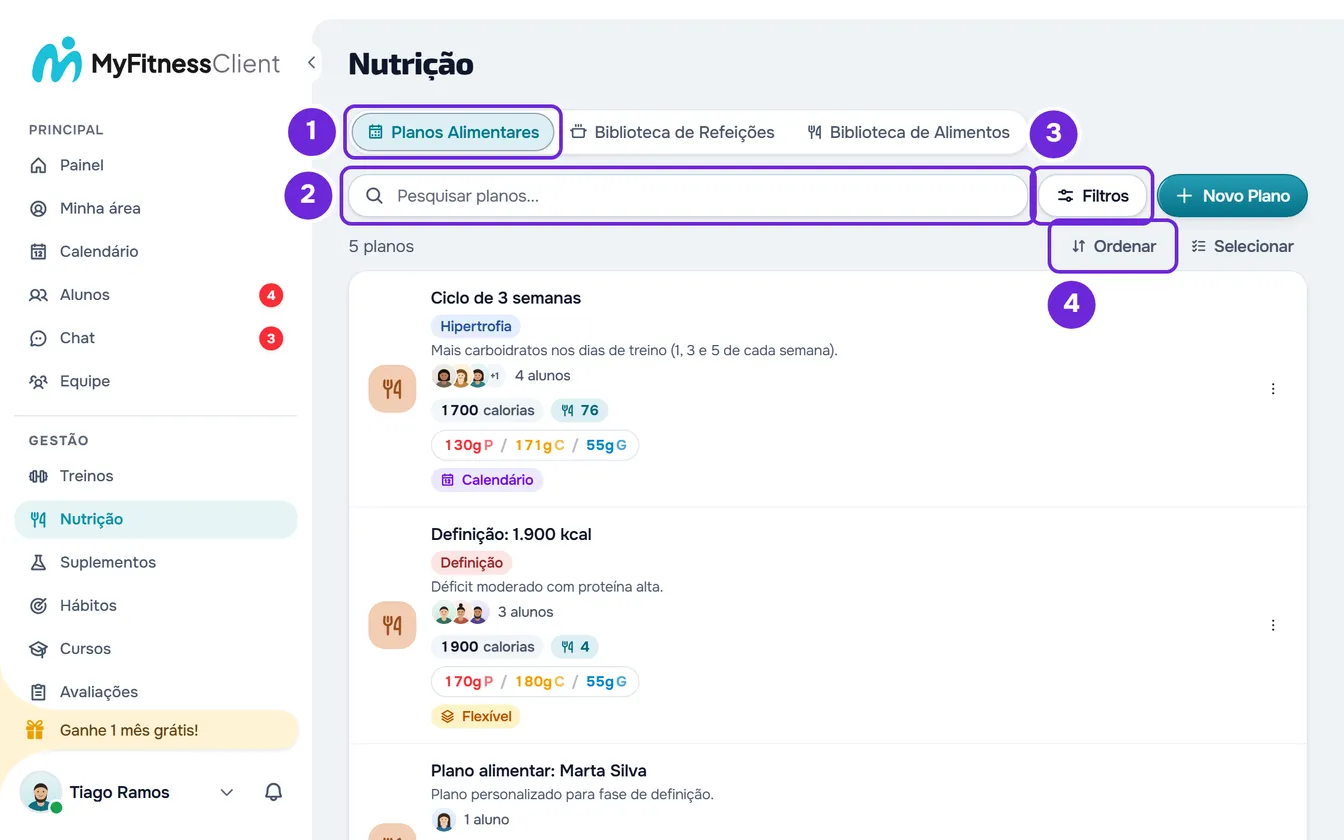Click Tiago Ramos profile avatar
Screen dimensions: 1344x840
click(40, 792)
